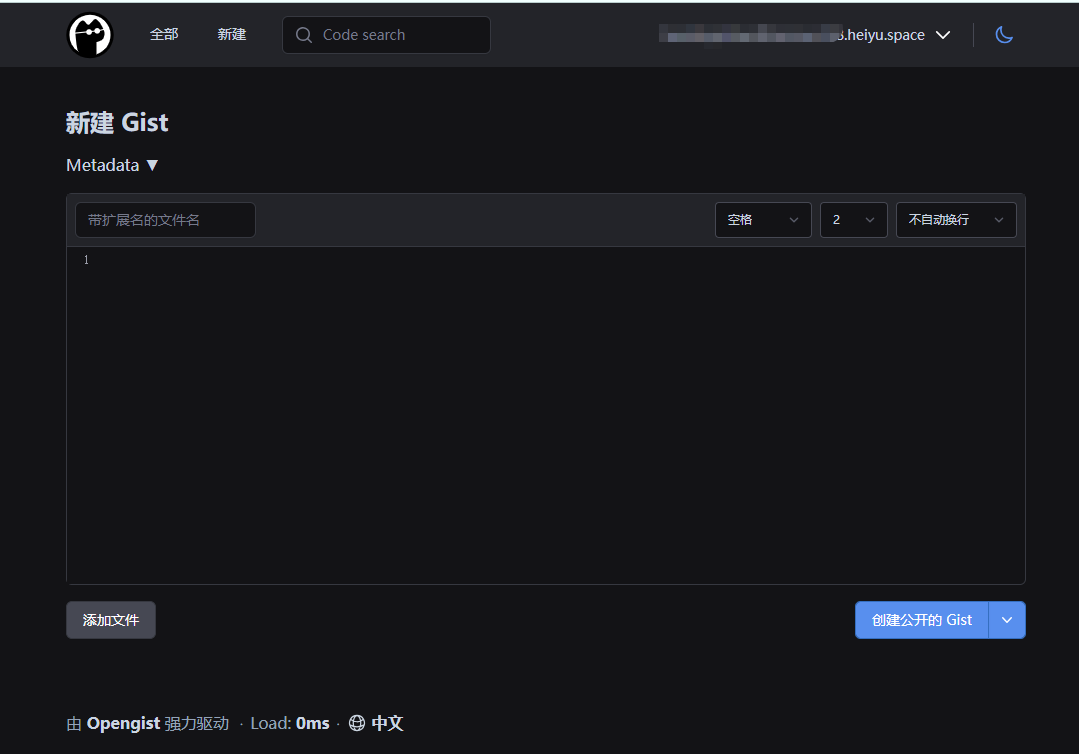
Task: Click the filename with extension field
Action: point(165,220)
